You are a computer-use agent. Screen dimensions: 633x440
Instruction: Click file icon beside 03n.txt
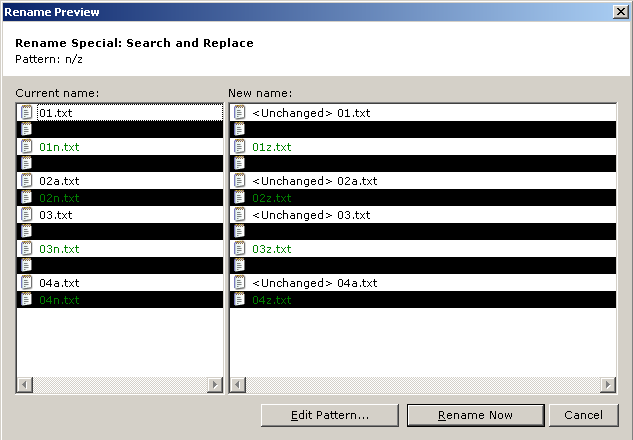pos(27,249)
